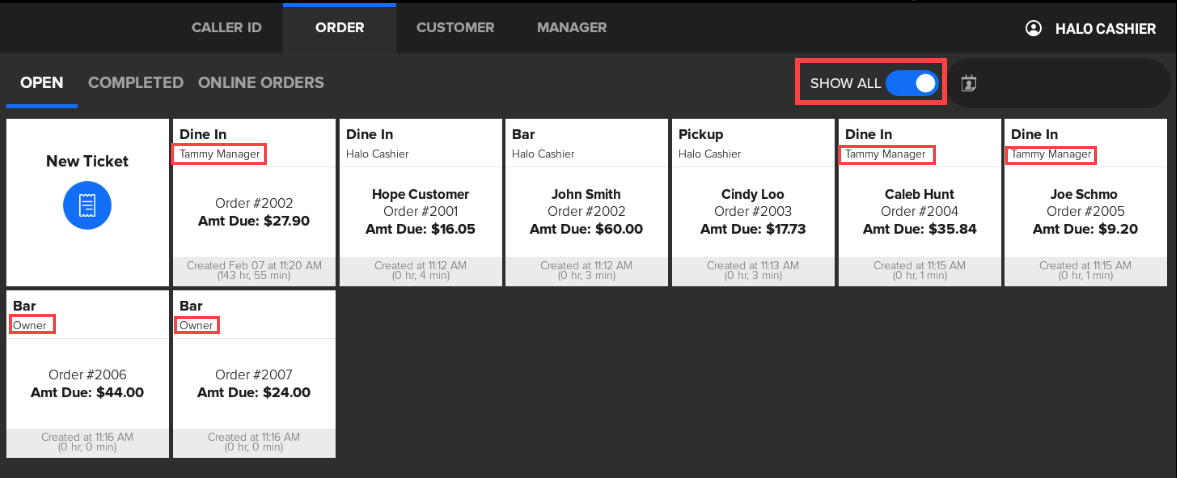Click the Halo Cashier account name
The image size is (1177, 478).
point(1105,29)
